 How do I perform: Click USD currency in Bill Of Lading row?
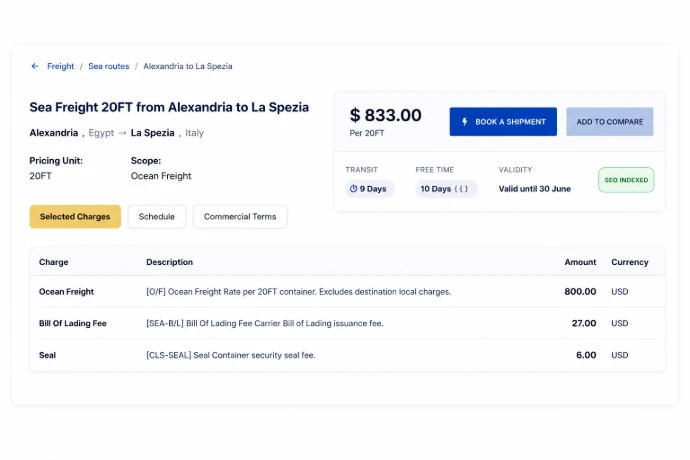620,323
